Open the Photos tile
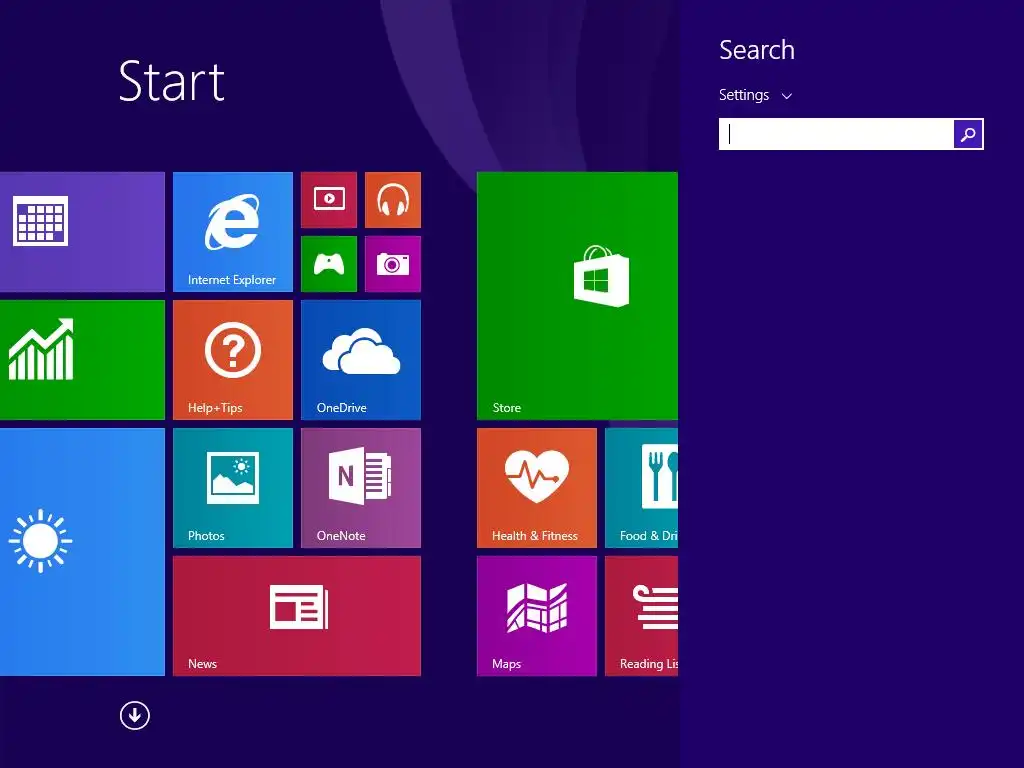 (232, 488)
